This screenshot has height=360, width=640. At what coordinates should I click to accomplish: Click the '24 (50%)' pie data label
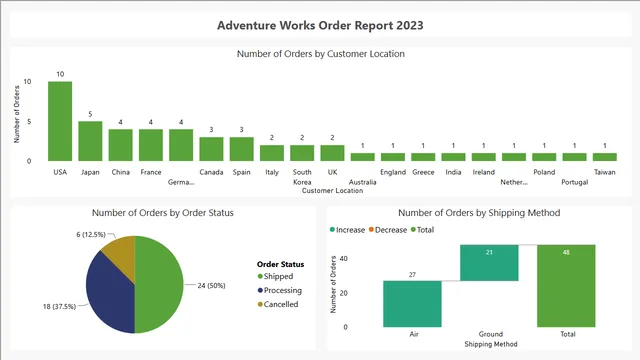coord(211,286)
